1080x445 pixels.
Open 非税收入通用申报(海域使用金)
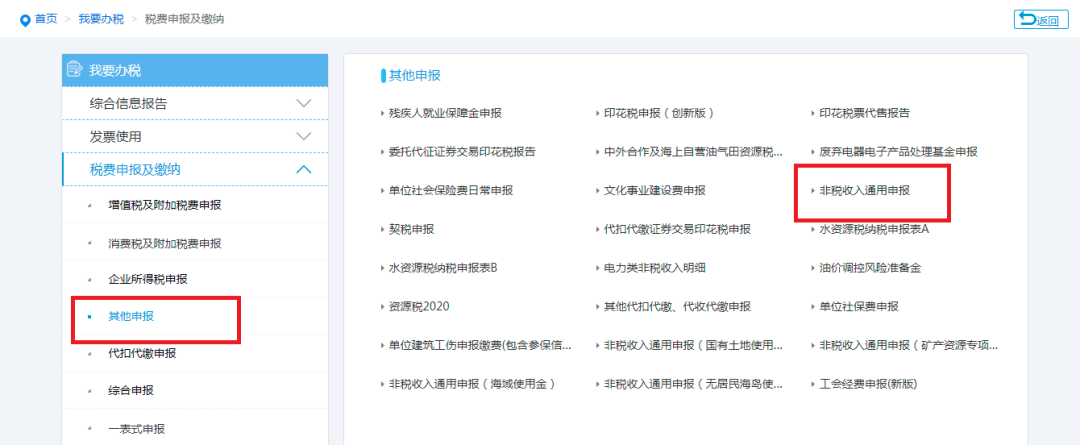pyautogui.click(x=472, y=384)
